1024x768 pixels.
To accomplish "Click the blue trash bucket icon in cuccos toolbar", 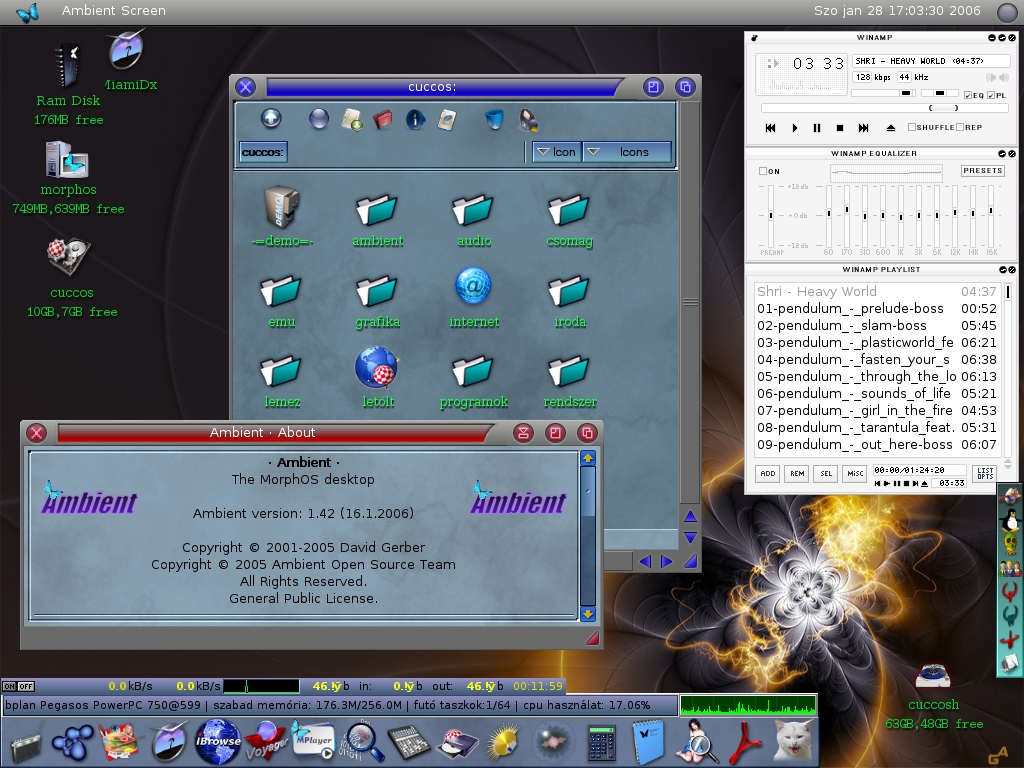I will click(494, 119).
